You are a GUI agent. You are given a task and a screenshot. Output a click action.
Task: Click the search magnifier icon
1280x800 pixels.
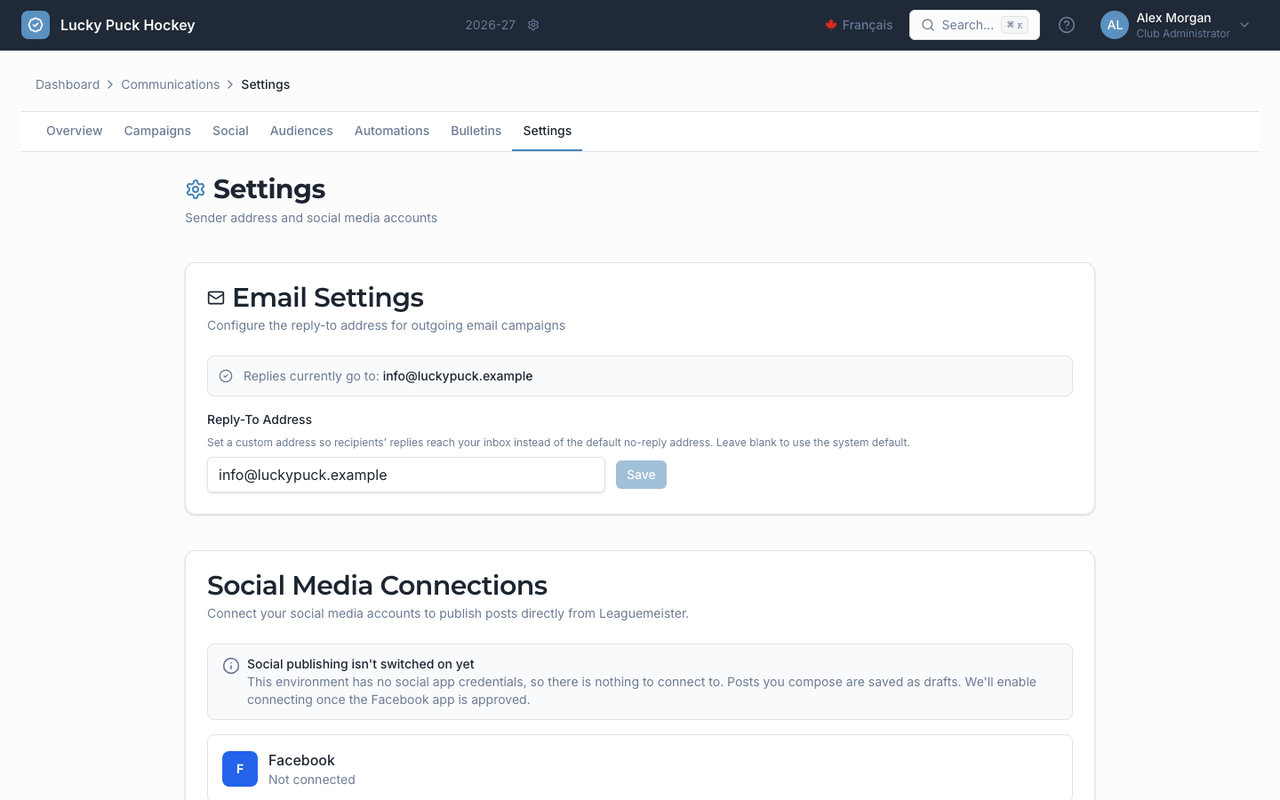(928, 25)
